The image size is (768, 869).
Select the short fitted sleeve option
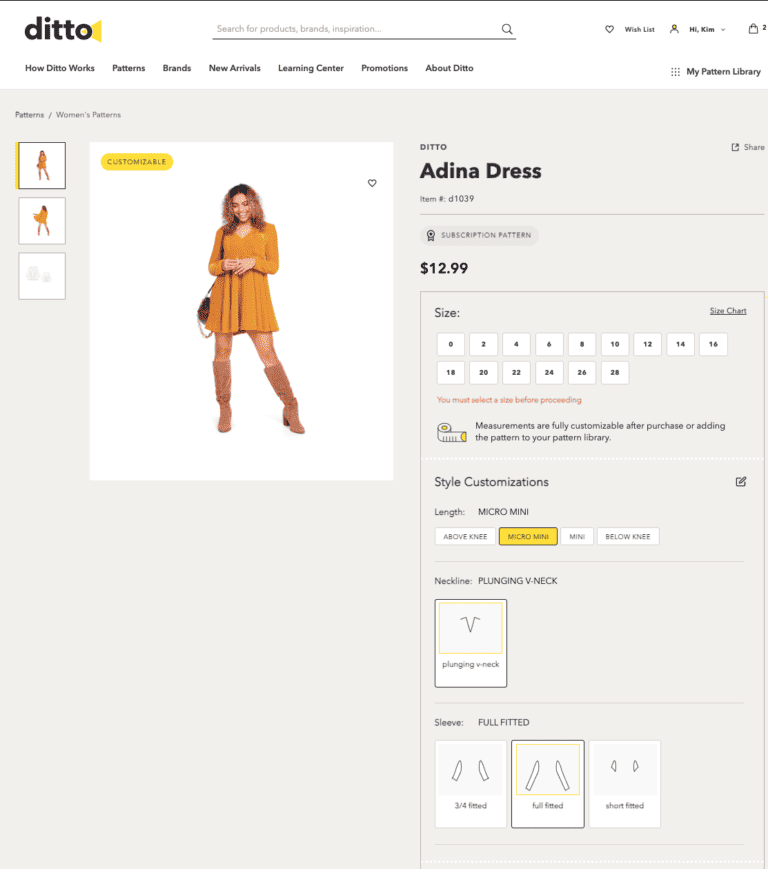coord(625,783)
